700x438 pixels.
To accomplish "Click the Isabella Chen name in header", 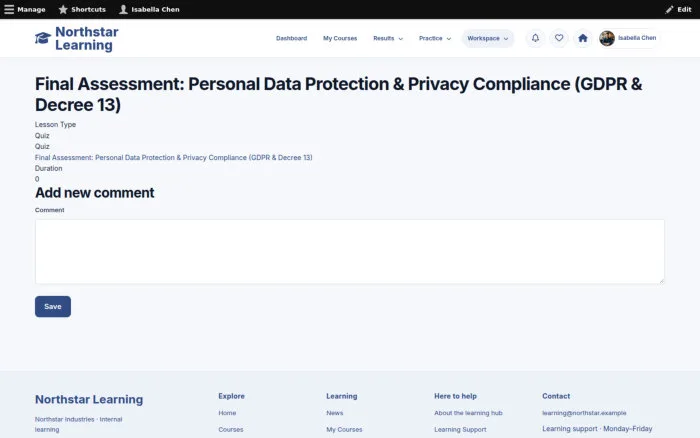I will point(637,38).
